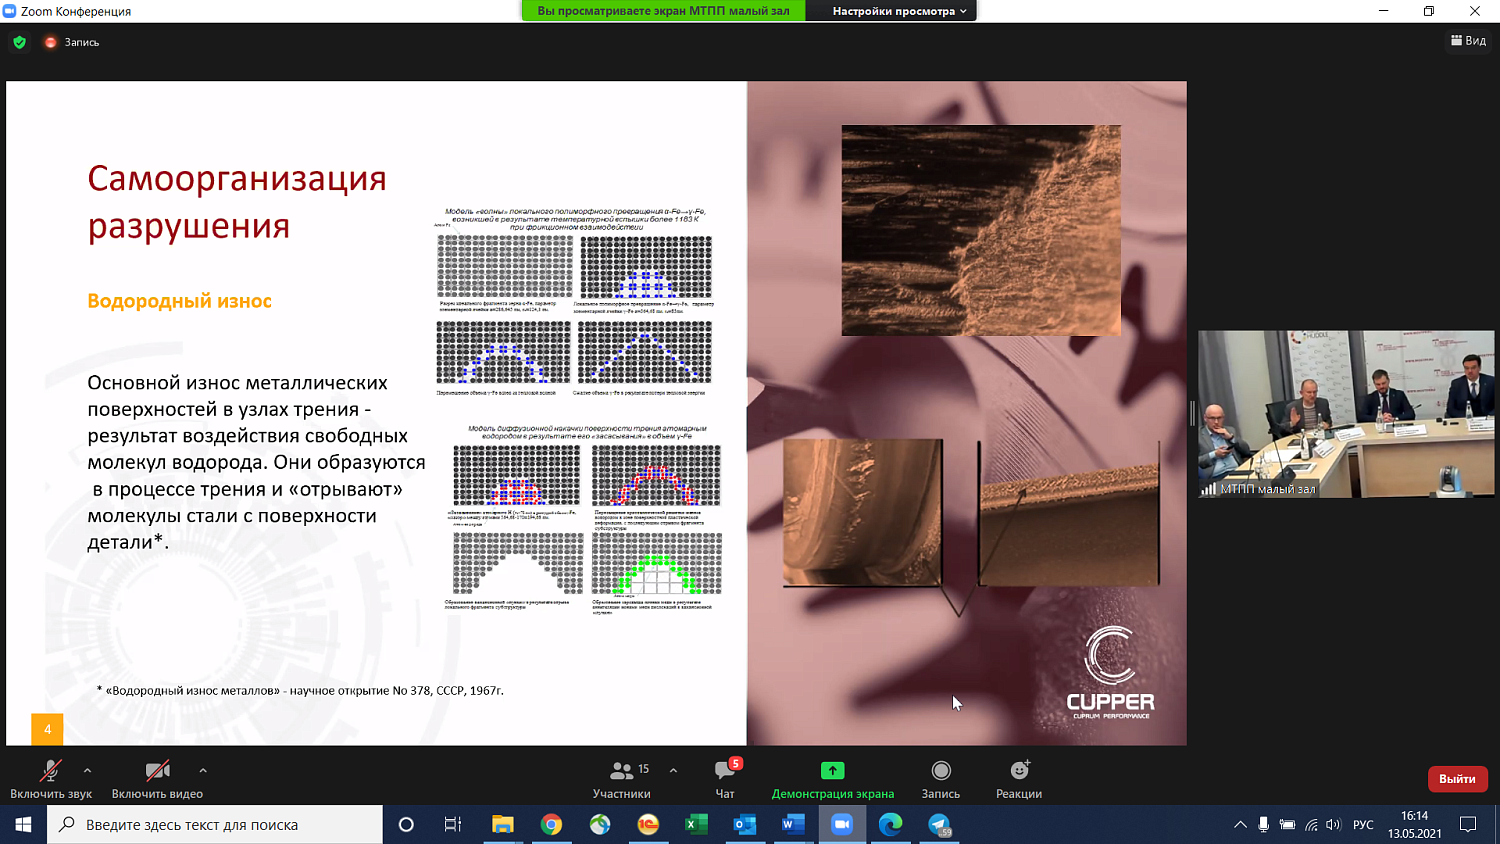Select the МТПП малый зал video thumbnail
The width and height of the screenshot is (1500, 844).
(x=1346, y=414)
